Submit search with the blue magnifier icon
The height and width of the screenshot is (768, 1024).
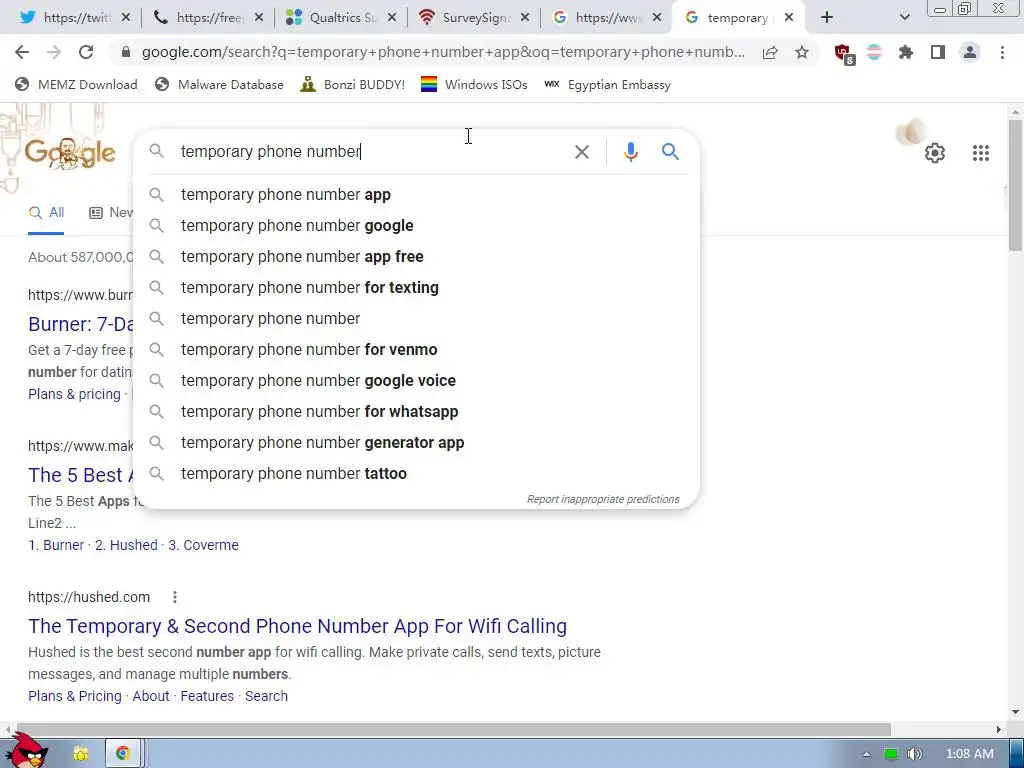pyautogui.click(x=670, y=152)
